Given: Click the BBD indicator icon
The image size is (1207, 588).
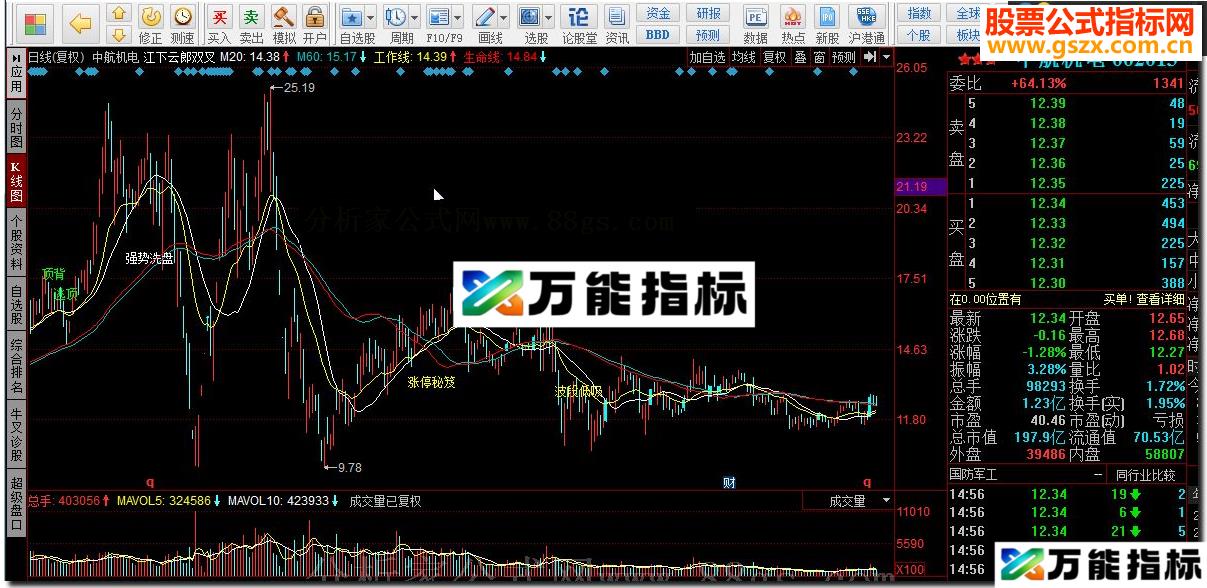Looking at the screenshot, I should [658, 32].
